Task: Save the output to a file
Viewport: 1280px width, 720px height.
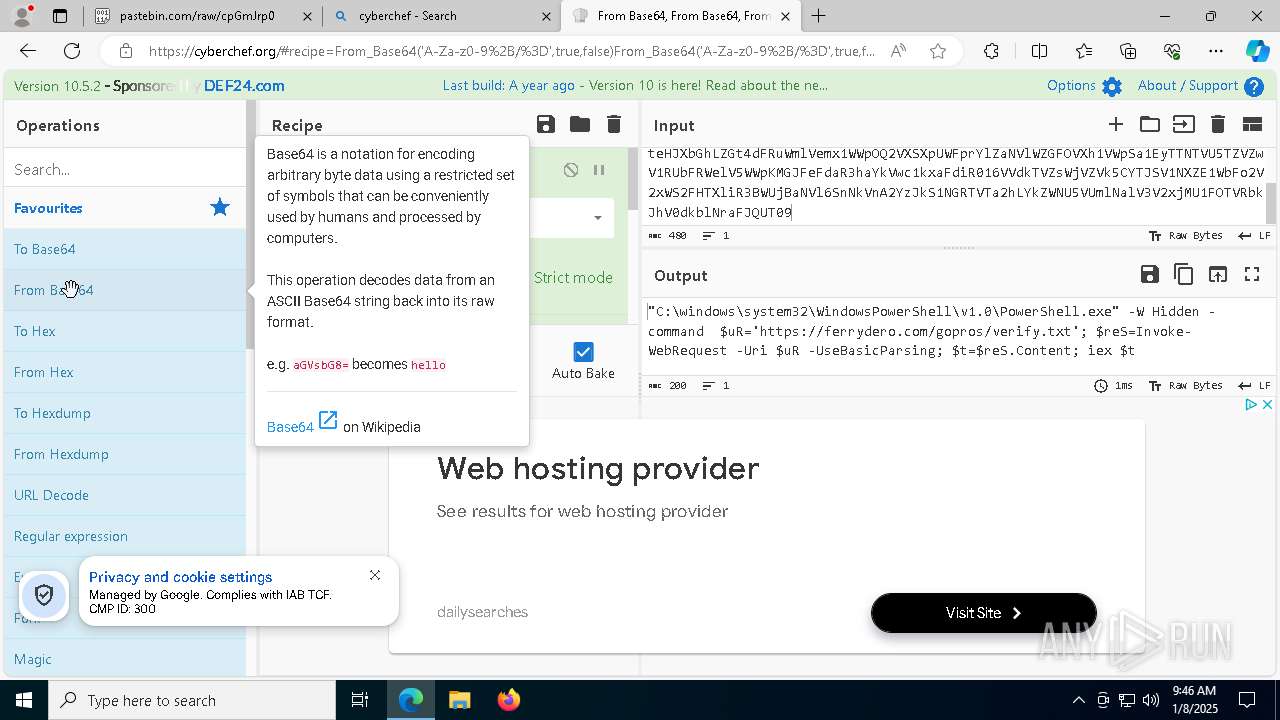Action: (x=1149, y=274)
